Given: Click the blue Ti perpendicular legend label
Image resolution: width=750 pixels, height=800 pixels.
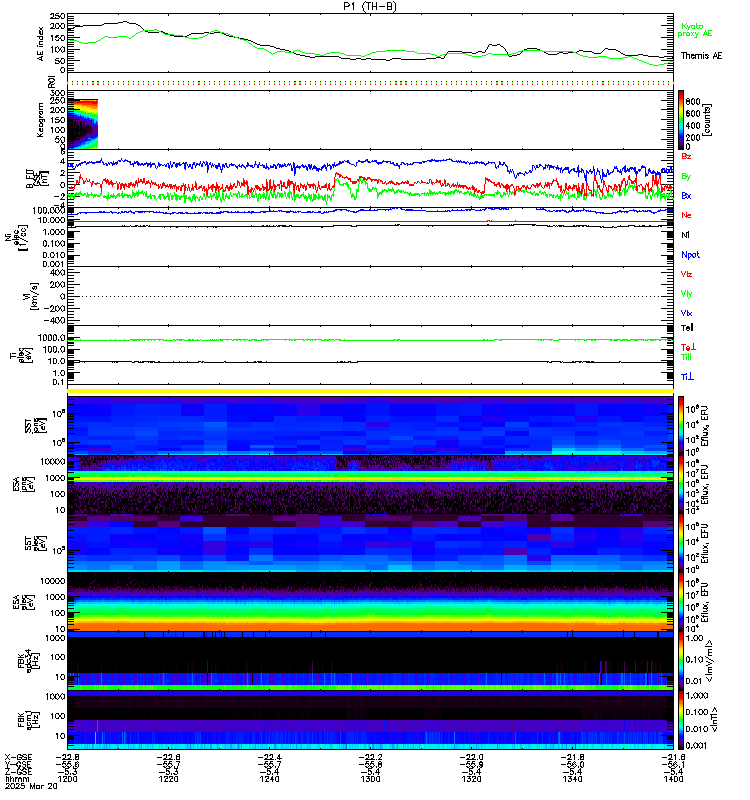Looking at the screenshot, I should click(x=687, y=377).
